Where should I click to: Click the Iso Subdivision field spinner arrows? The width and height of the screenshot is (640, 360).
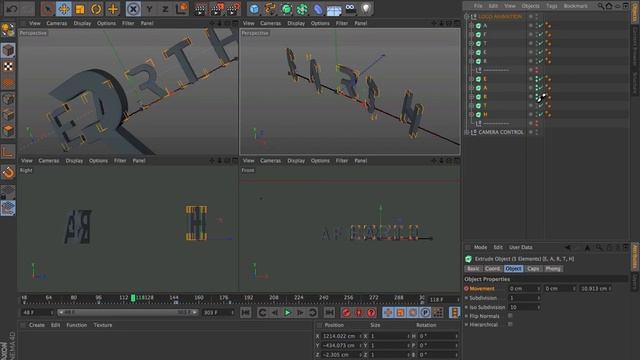539,307
